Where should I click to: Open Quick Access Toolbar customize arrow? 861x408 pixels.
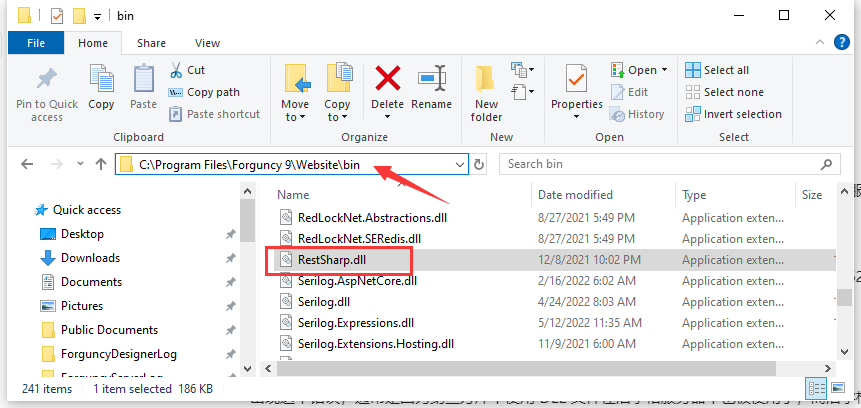click(97, 16)
